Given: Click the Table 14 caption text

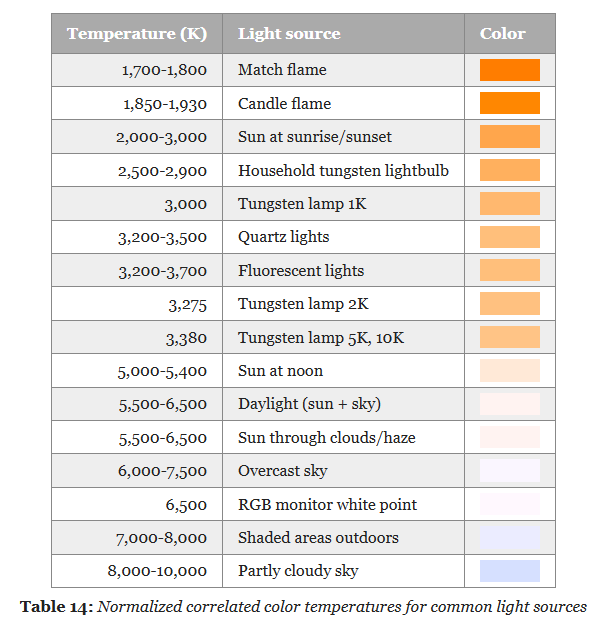Looking at the screenshot, I should [x=303, y=606].
